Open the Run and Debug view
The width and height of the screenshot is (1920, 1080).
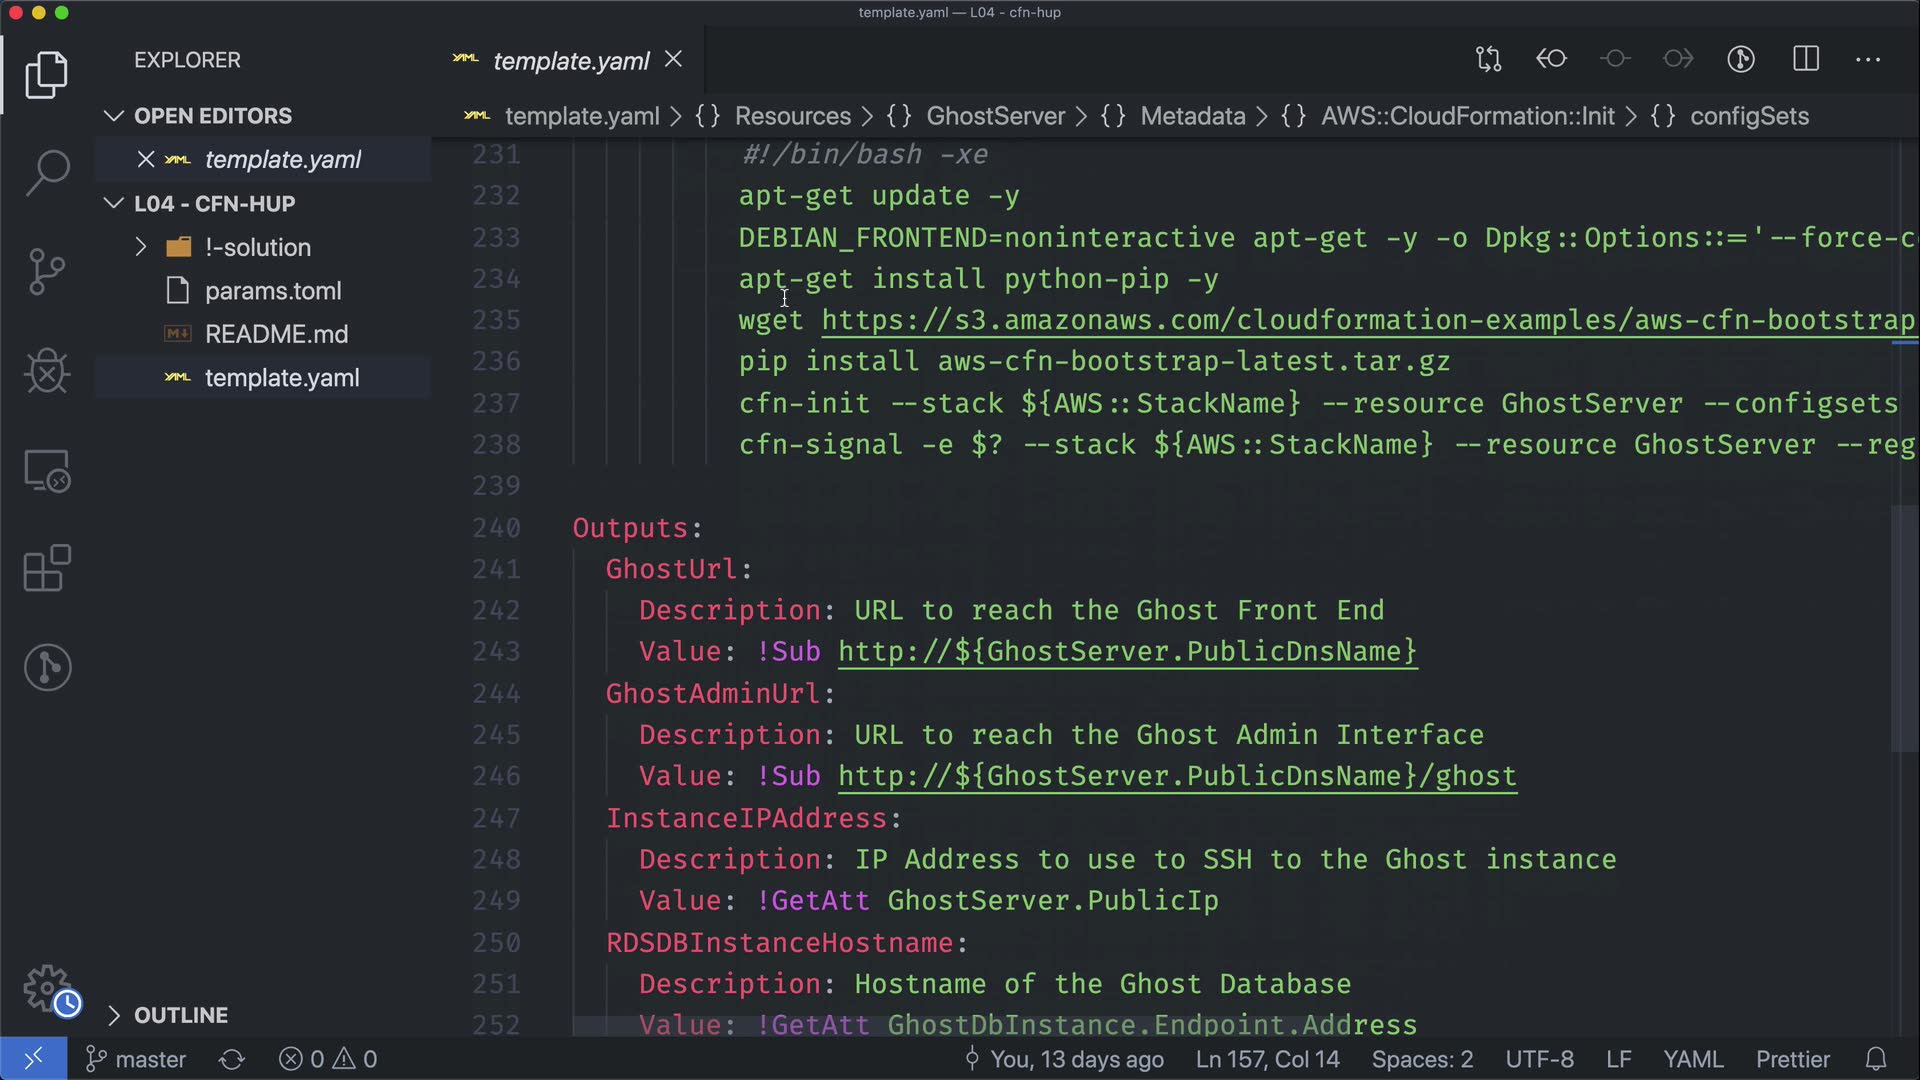(47, 371)
